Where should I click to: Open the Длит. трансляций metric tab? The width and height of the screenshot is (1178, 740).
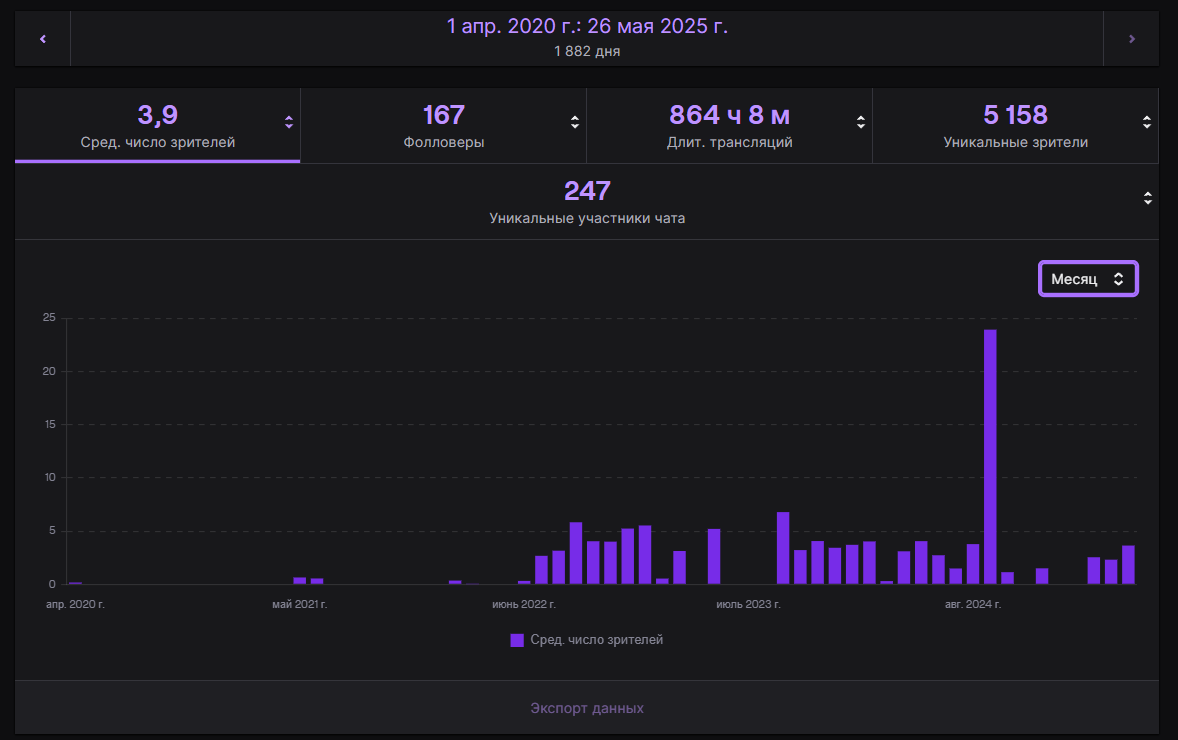point(729,125)
